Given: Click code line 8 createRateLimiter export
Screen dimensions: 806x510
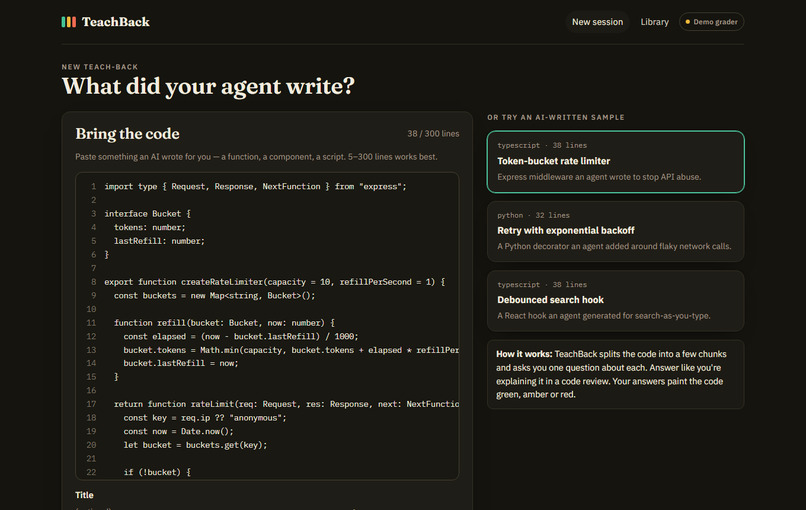Looking at the screenshot, I should click(274, 282).
